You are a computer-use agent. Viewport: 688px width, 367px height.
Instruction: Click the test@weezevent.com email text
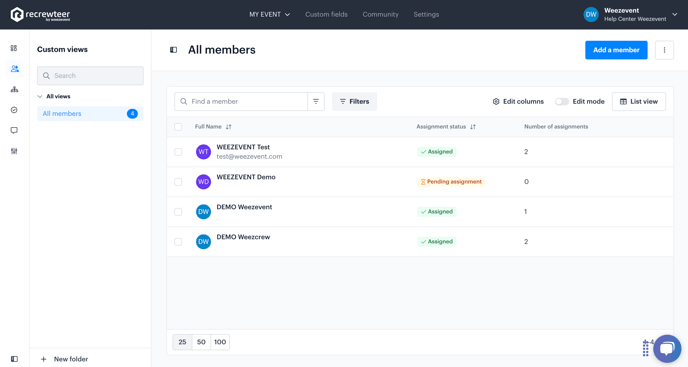(249, 157)
